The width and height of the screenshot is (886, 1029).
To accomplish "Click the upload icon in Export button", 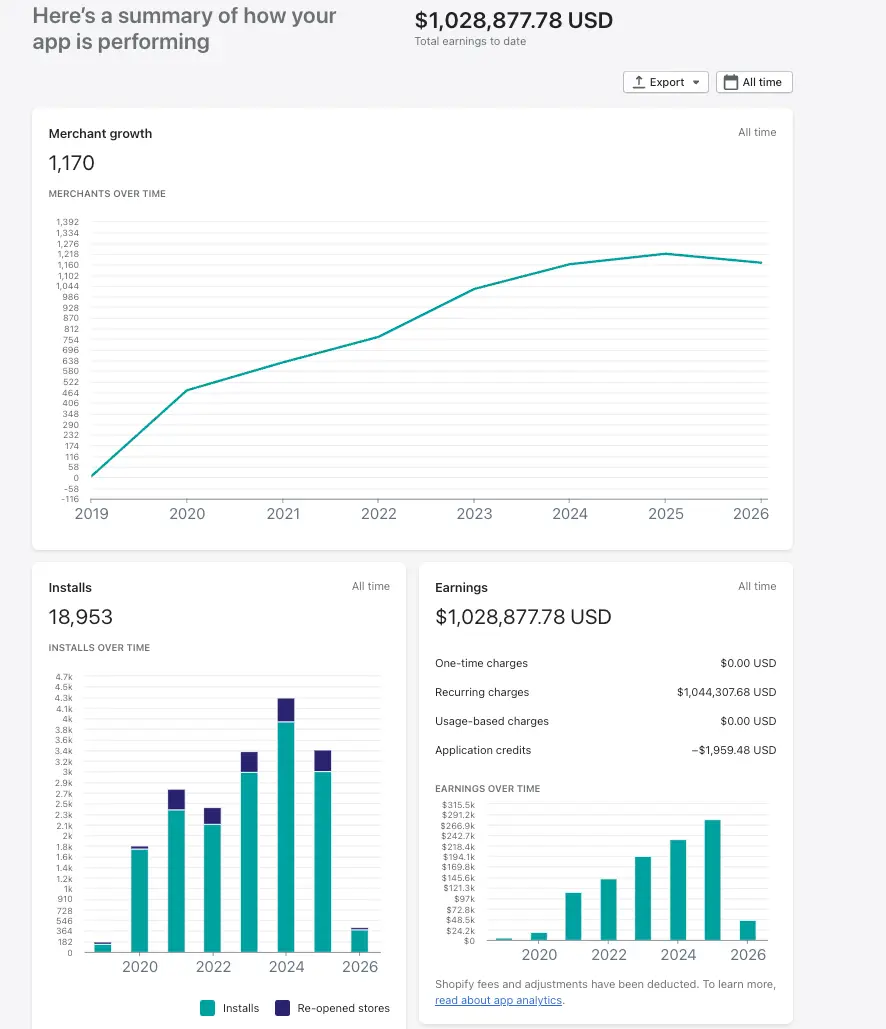I will point(638,82).
